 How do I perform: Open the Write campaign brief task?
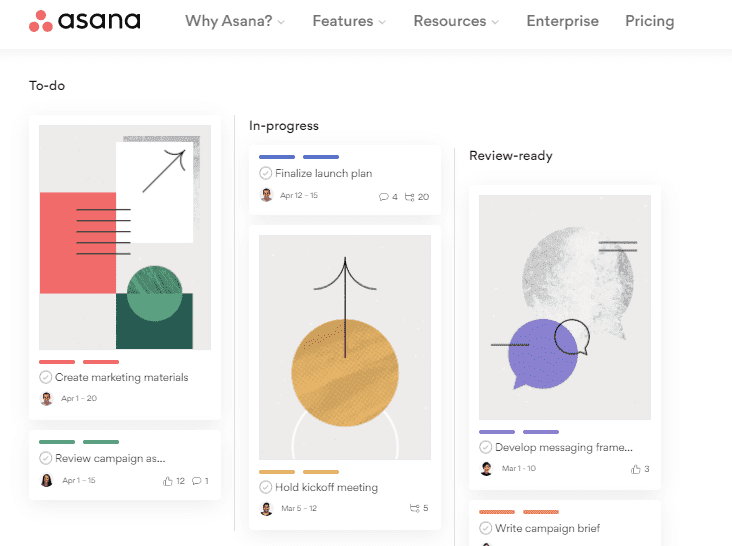[x=548, y=528]
